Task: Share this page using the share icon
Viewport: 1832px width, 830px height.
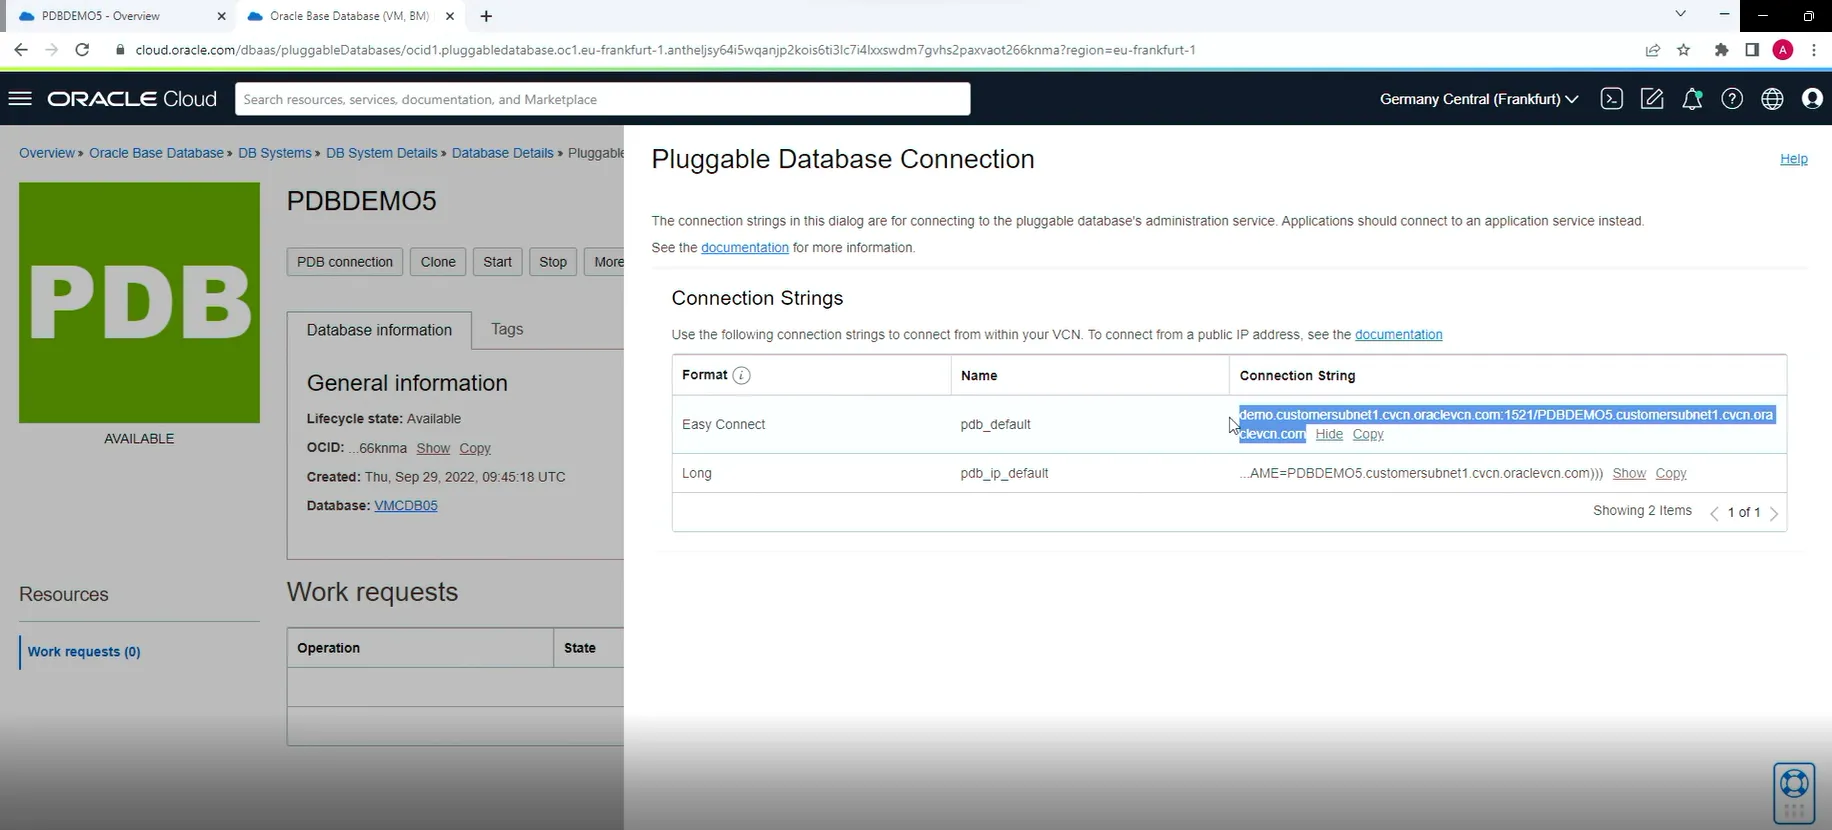Action: pos(1653,50)
